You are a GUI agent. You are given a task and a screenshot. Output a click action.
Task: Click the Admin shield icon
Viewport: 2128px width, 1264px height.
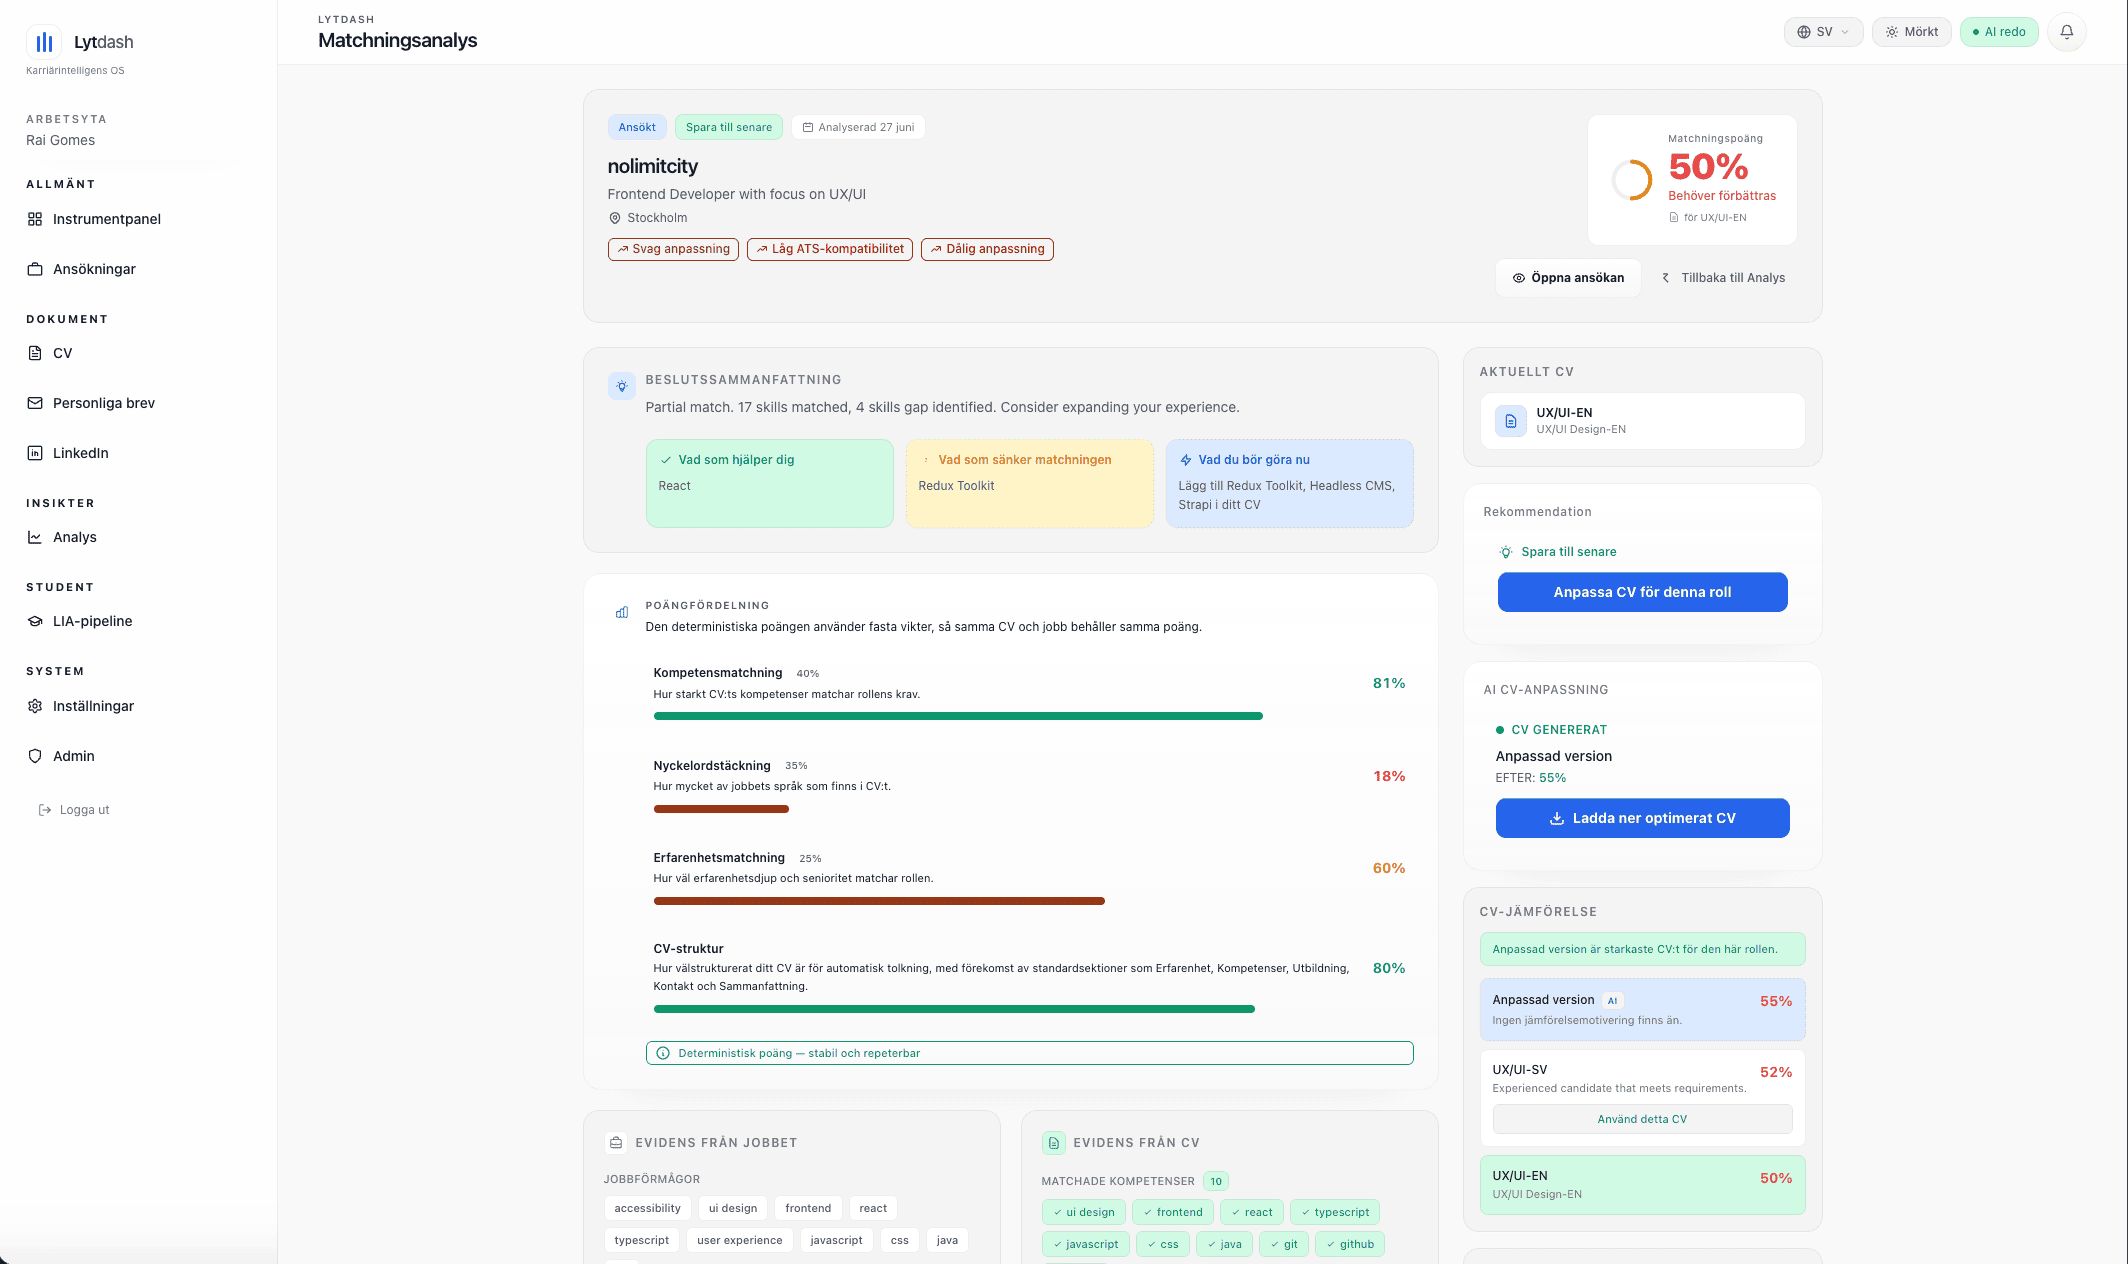[35, 756]
